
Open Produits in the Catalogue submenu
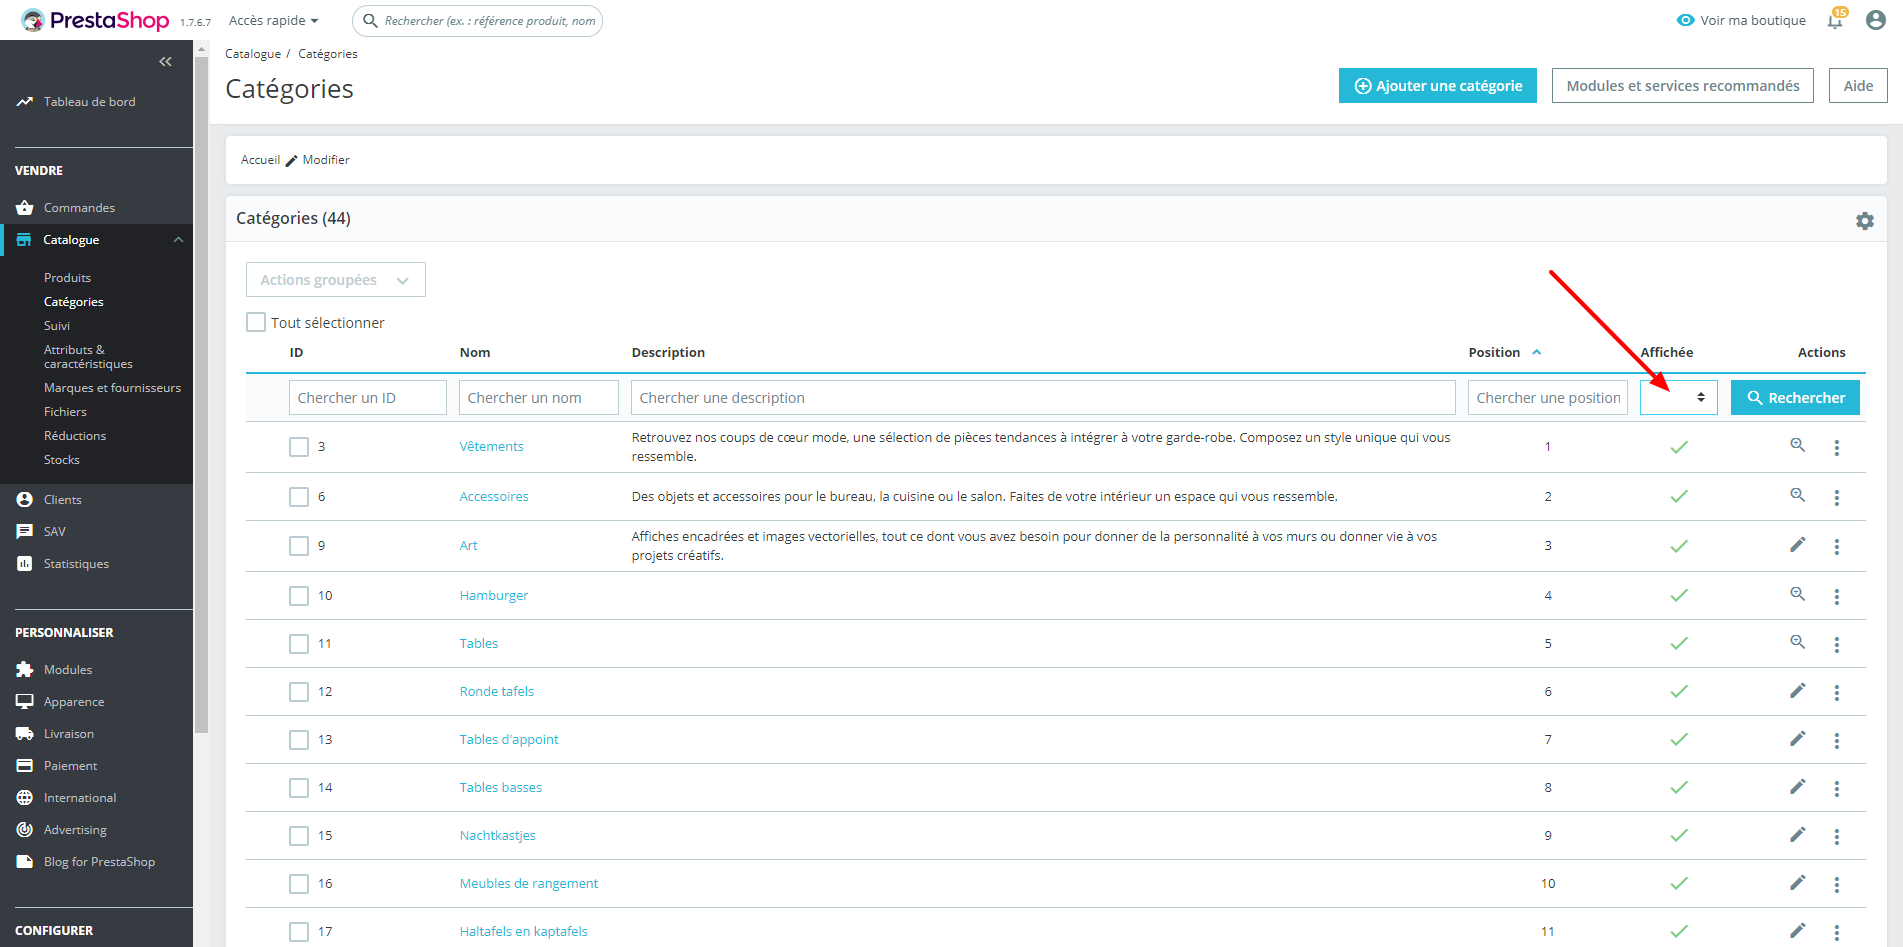[67, 278]
